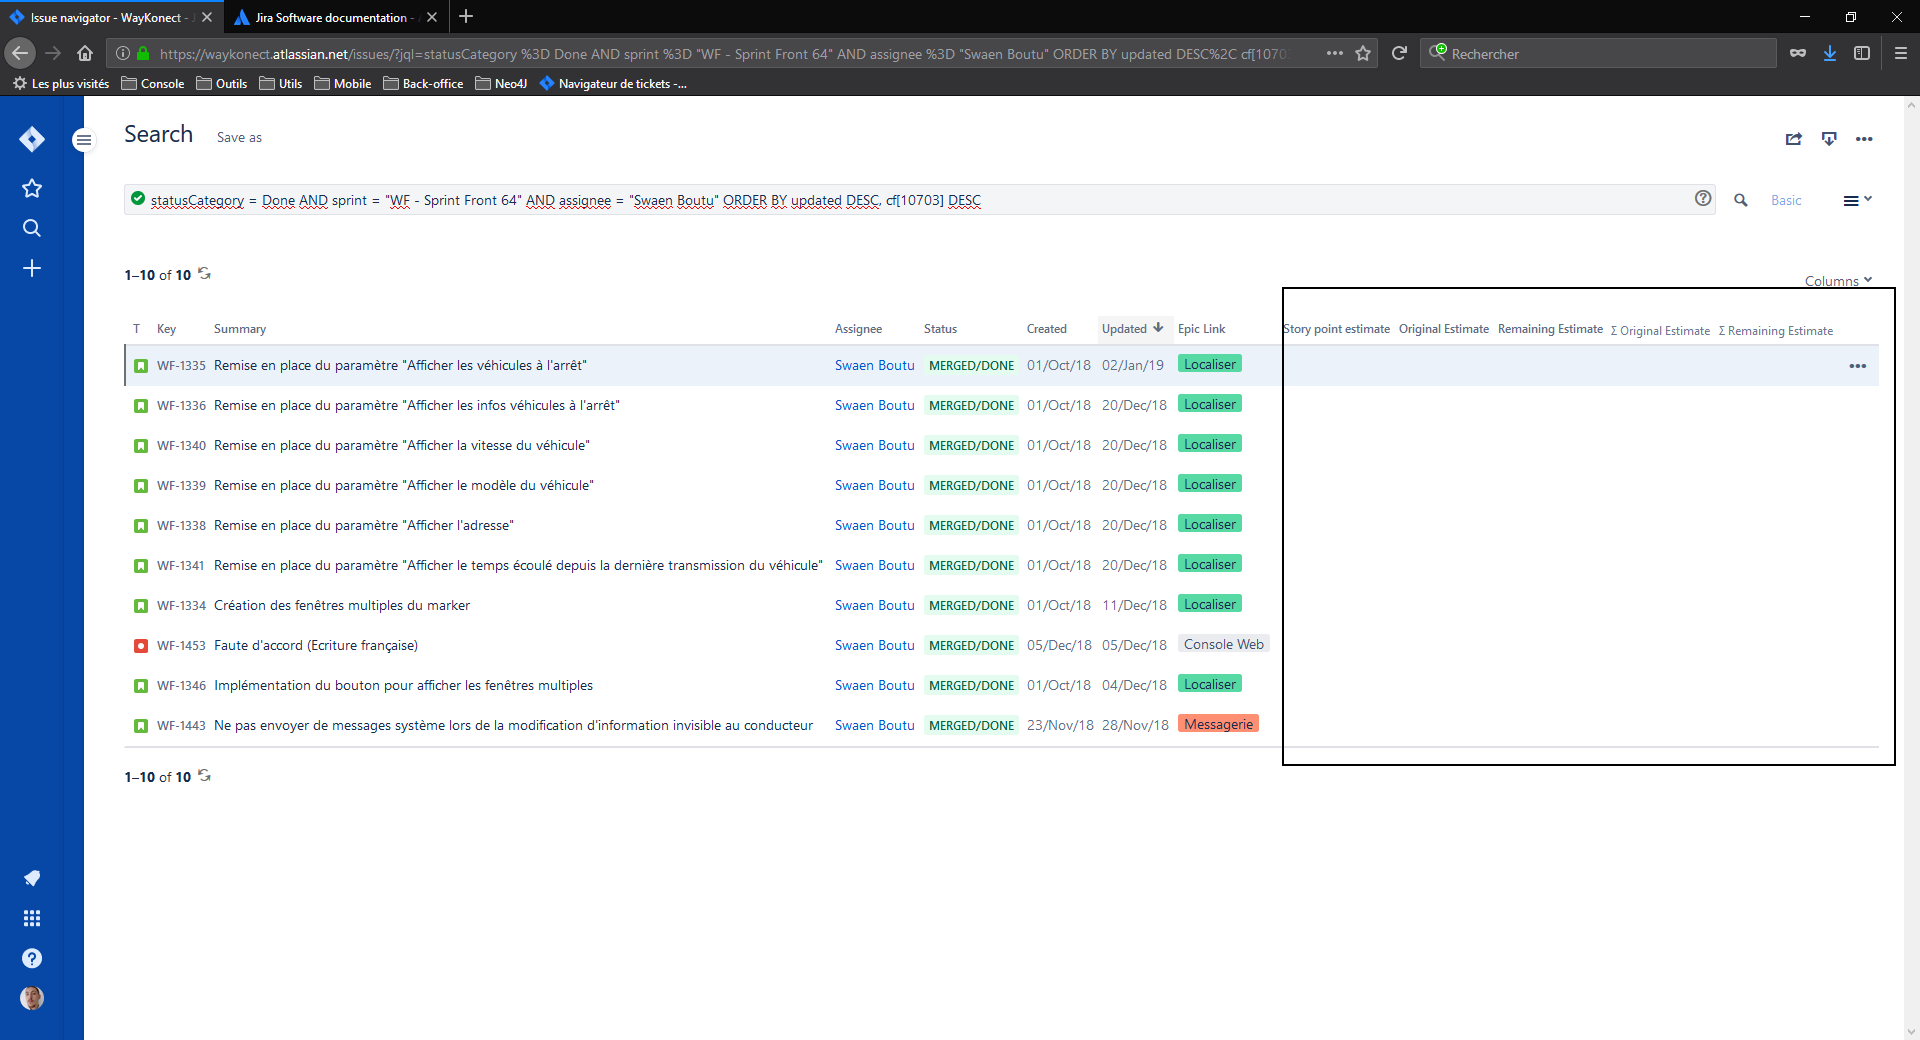Open JQL syntax help question icon
The width and height of the screenshot is (1920, 1040).
1703,199
